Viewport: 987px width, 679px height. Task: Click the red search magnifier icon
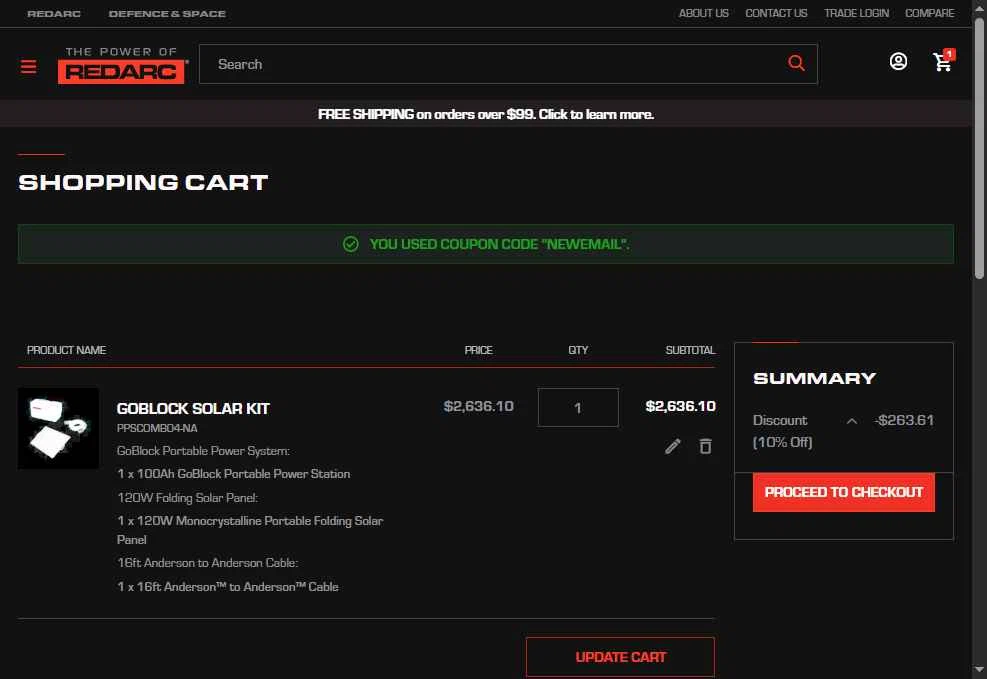tap(796, 63)
